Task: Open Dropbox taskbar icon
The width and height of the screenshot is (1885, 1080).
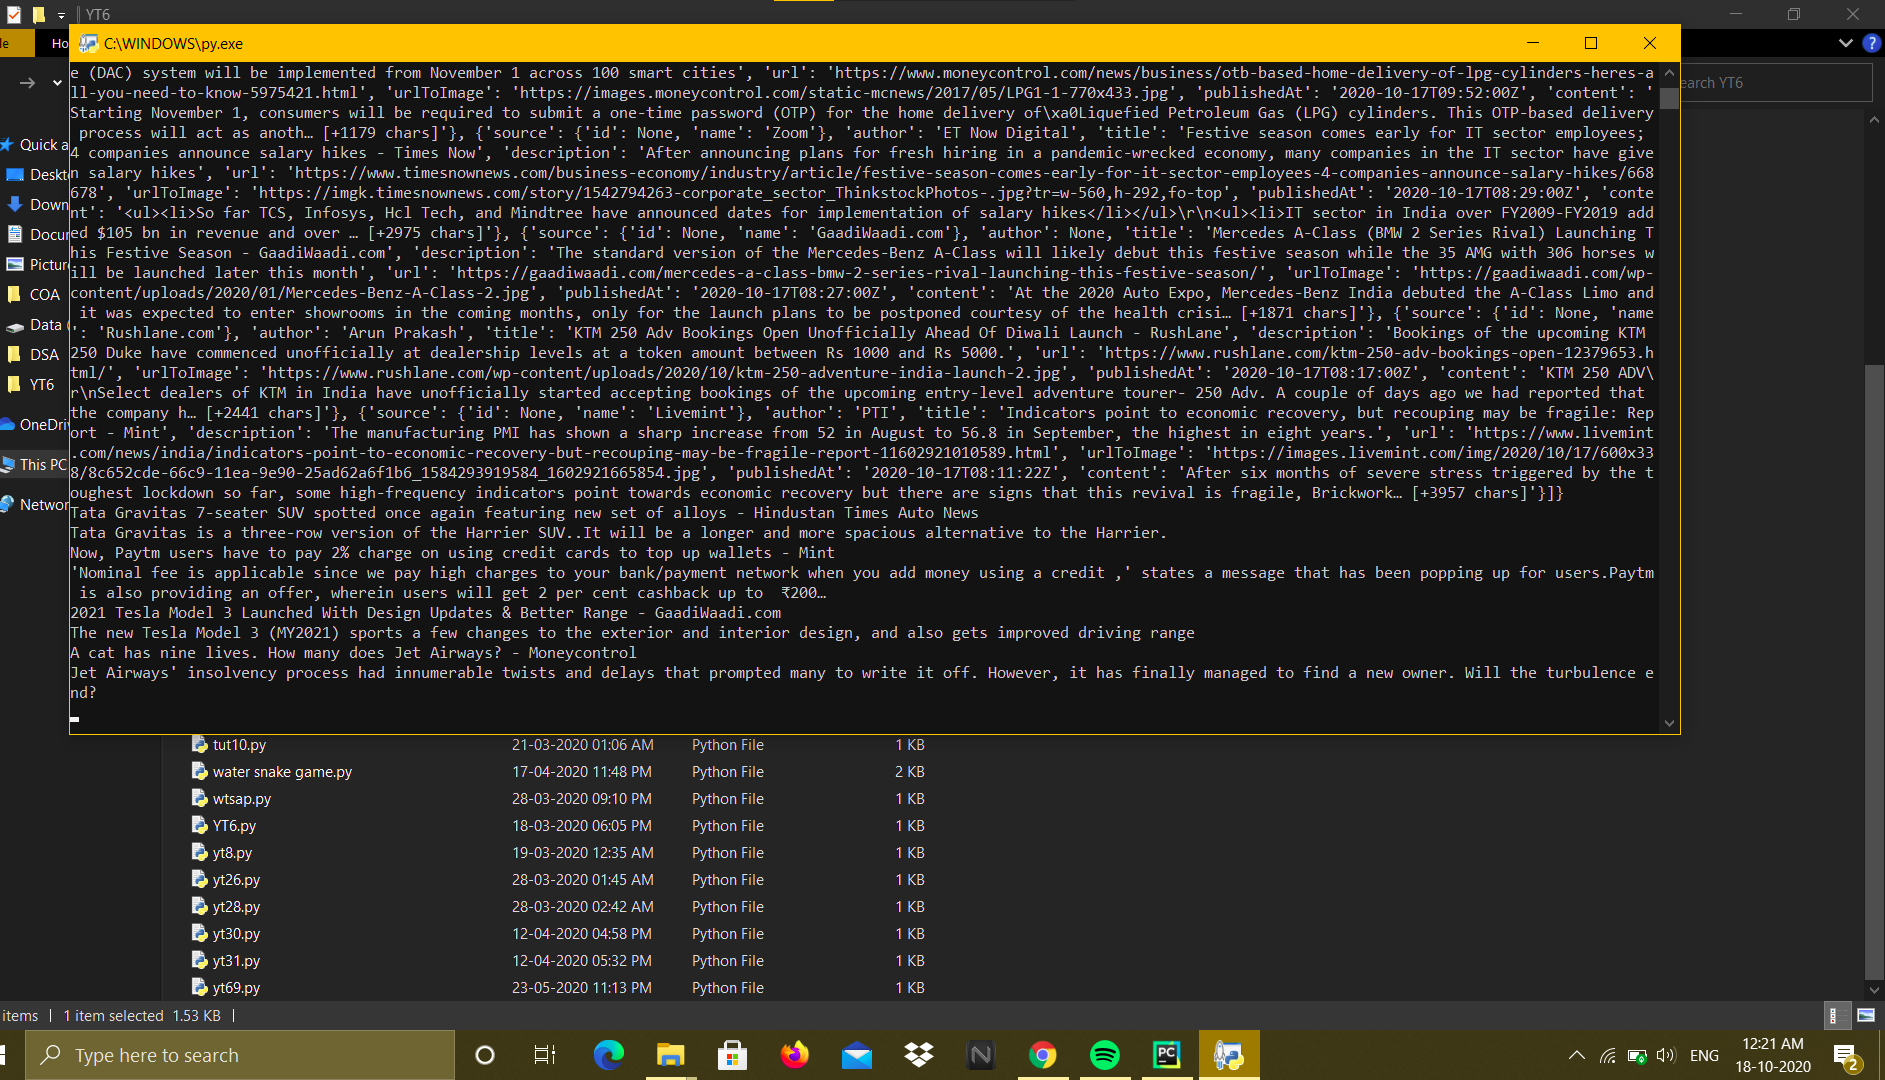Action: point(918,1055)
